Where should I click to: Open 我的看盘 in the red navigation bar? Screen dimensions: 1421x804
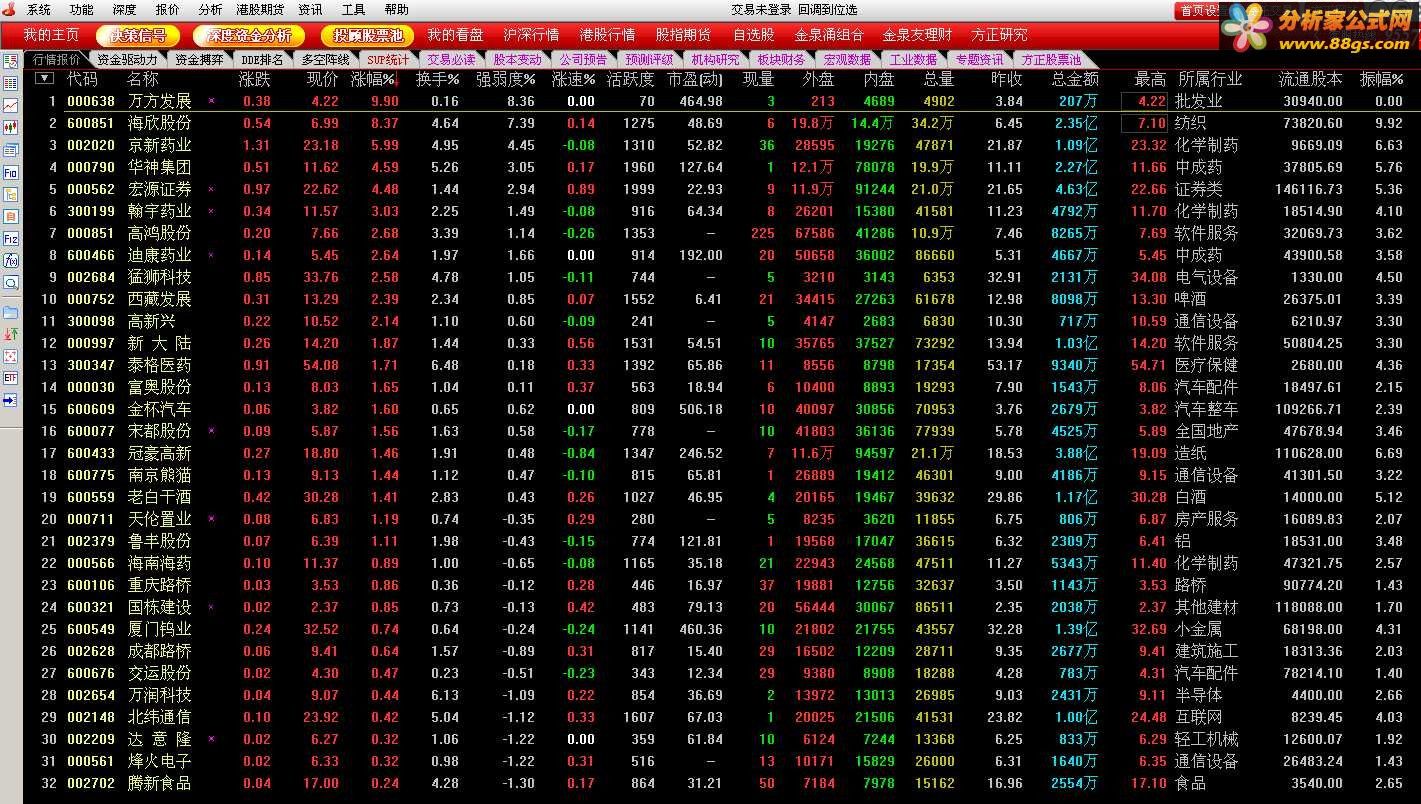pos(455,35)
